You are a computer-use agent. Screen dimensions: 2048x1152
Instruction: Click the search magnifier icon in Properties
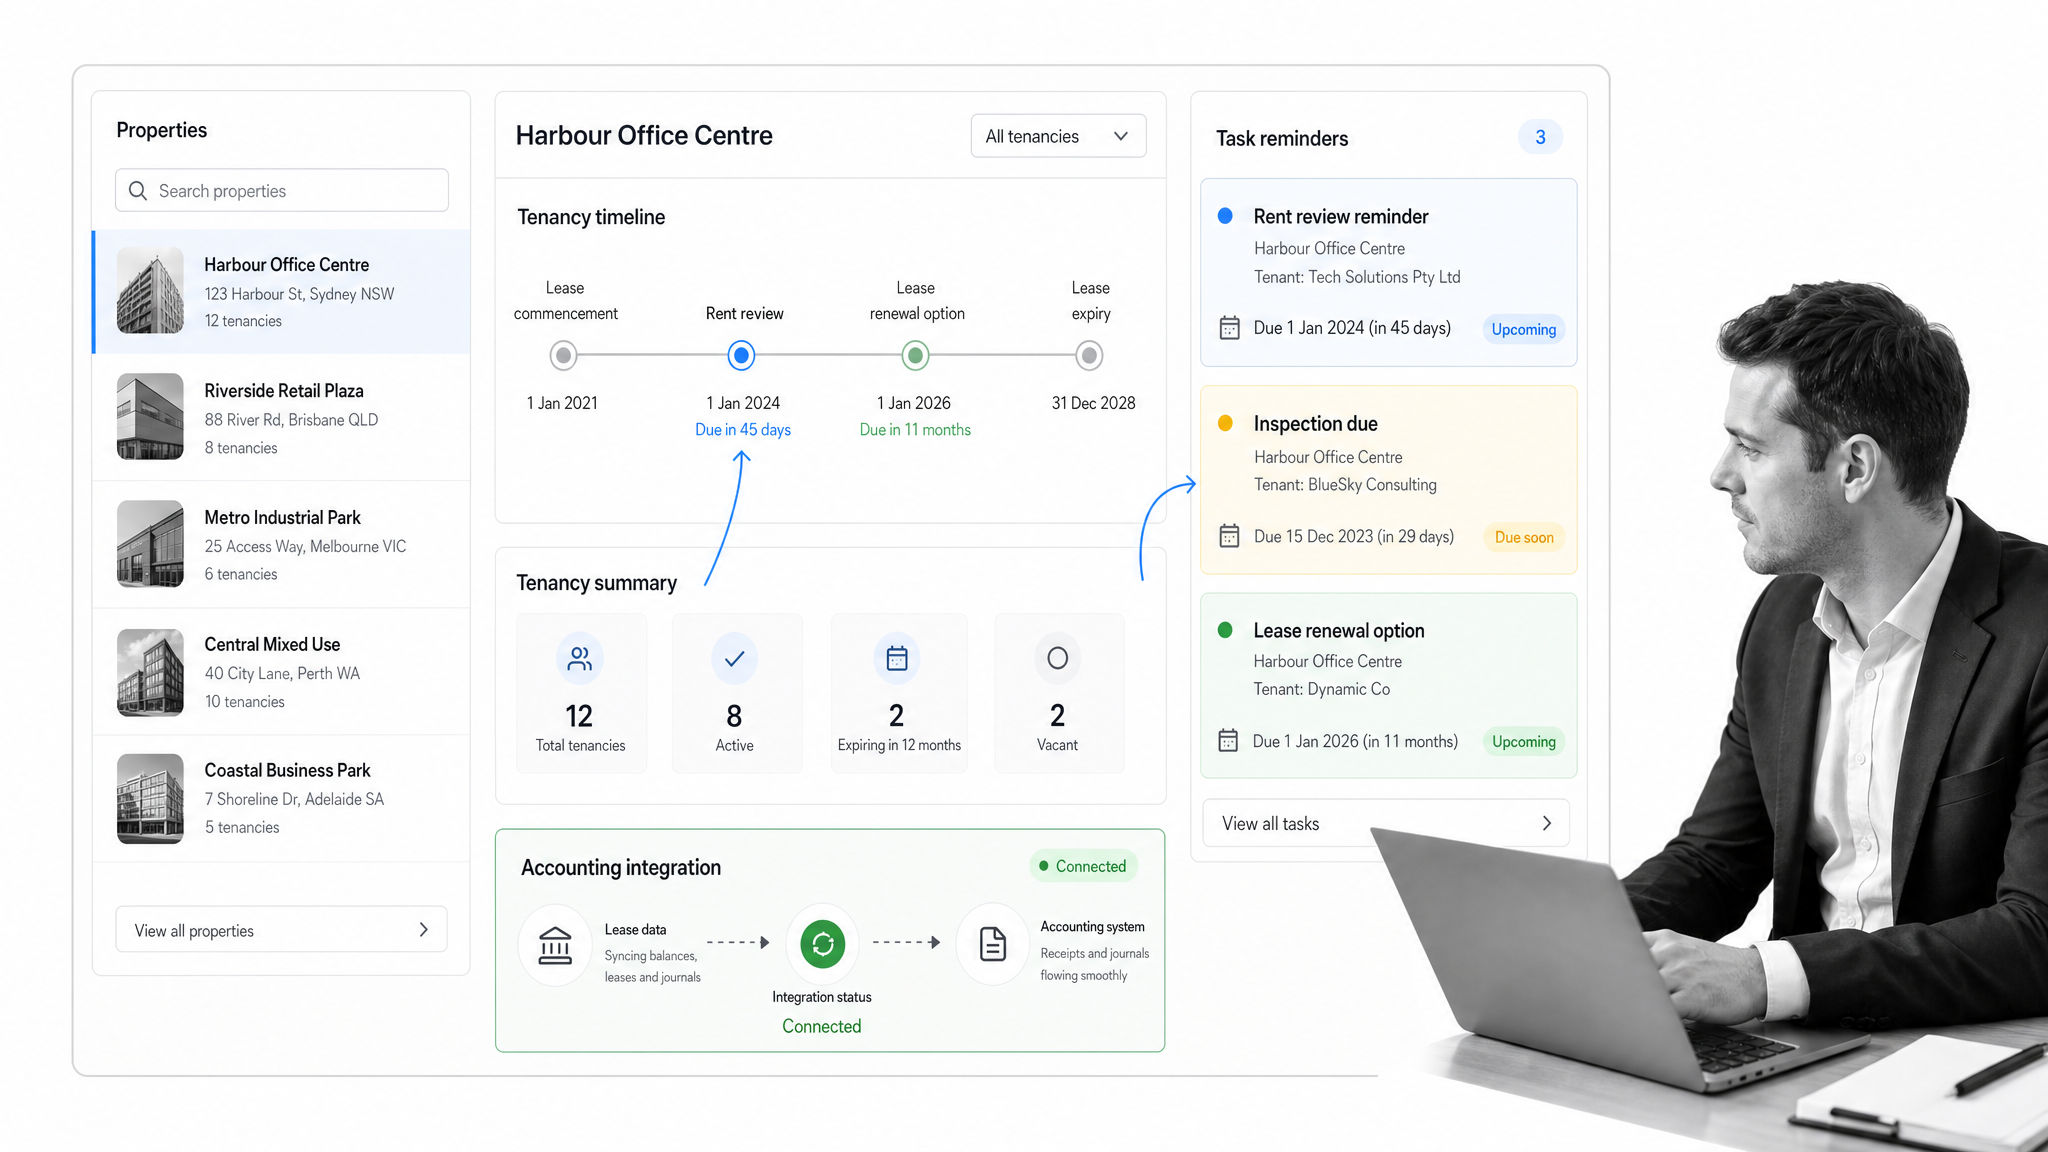point(138,190)
